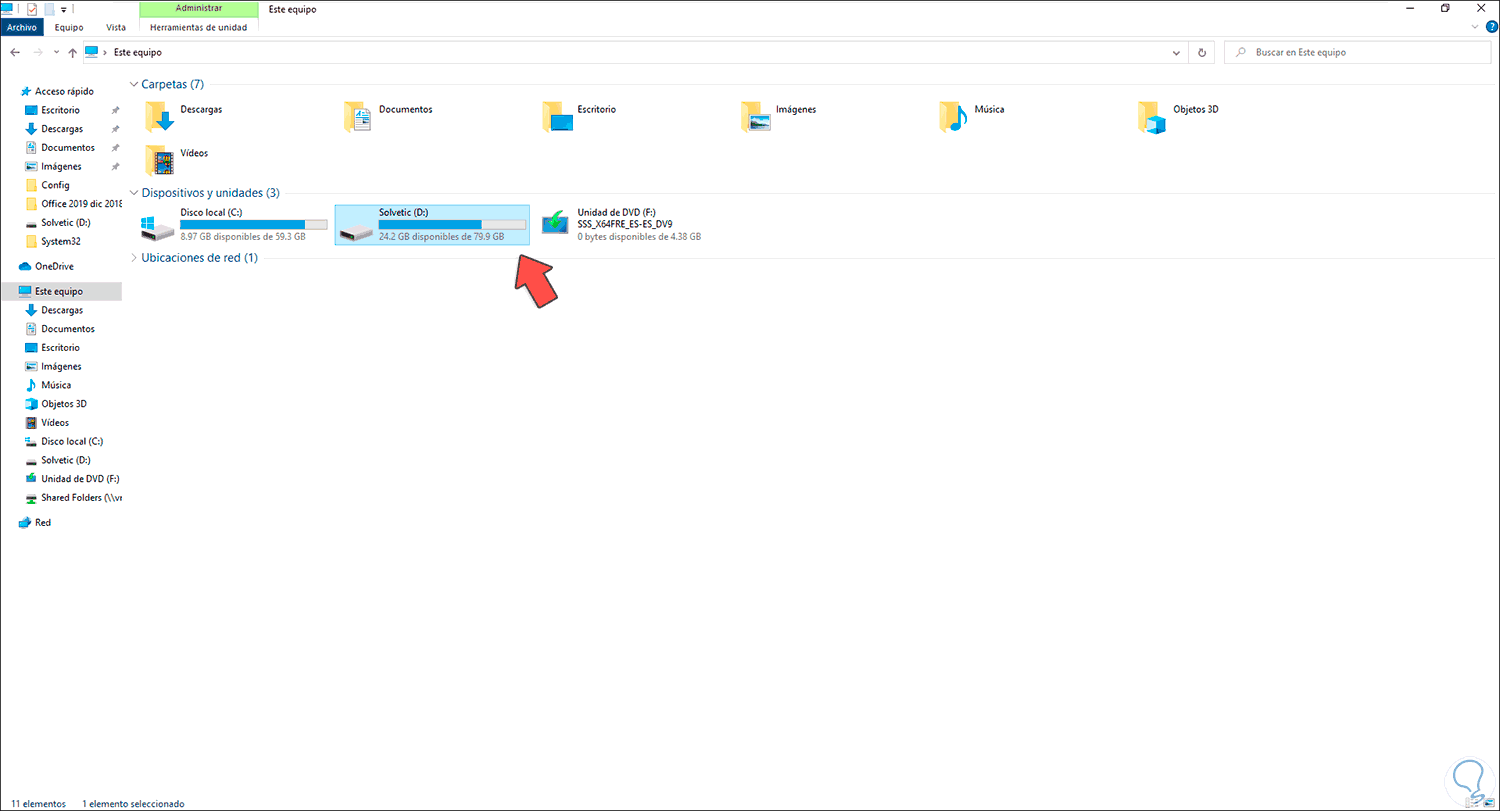Go up one level with the up arrow
Viewport: 1500px width, 811px height.
(72, 52)
